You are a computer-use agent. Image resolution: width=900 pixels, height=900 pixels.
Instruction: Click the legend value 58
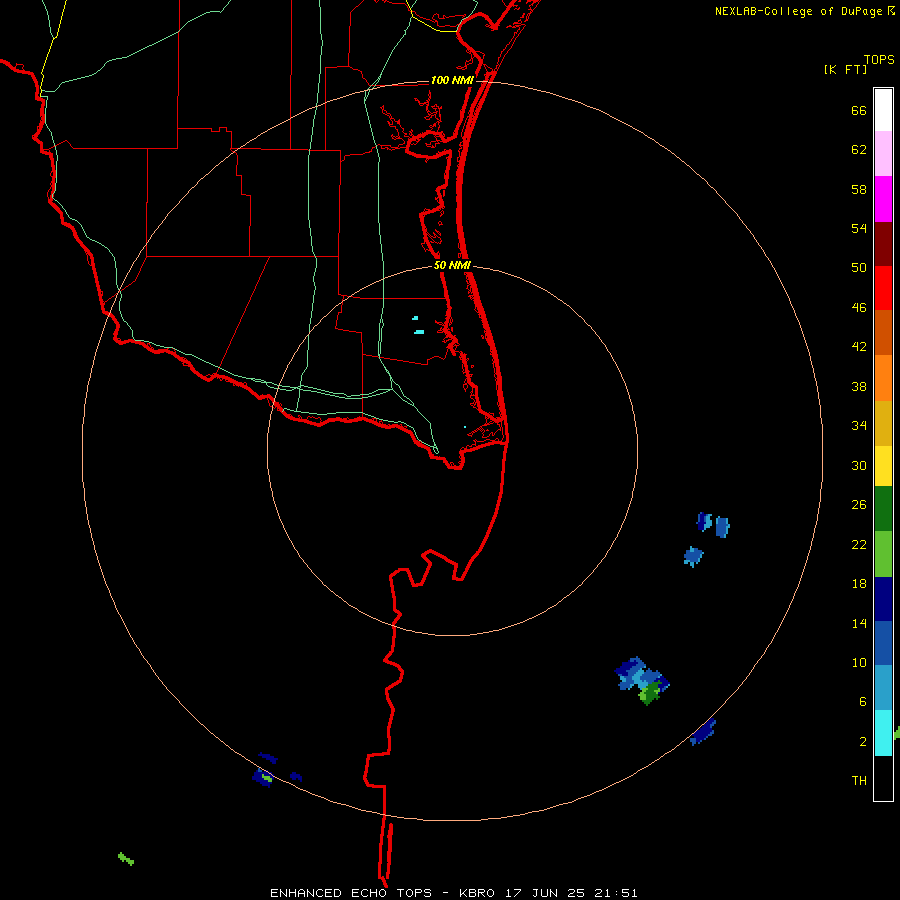[859, 189]
